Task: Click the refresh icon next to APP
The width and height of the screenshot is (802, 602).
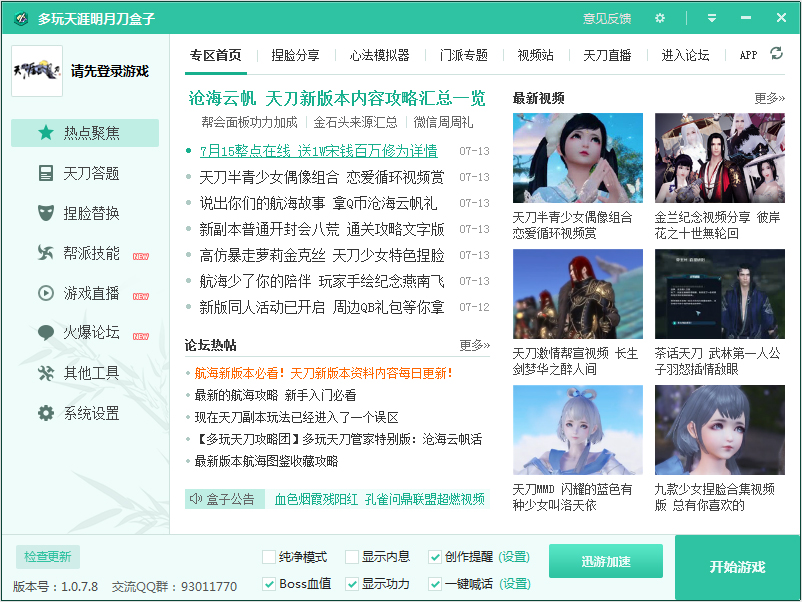Action: point(776,53)
